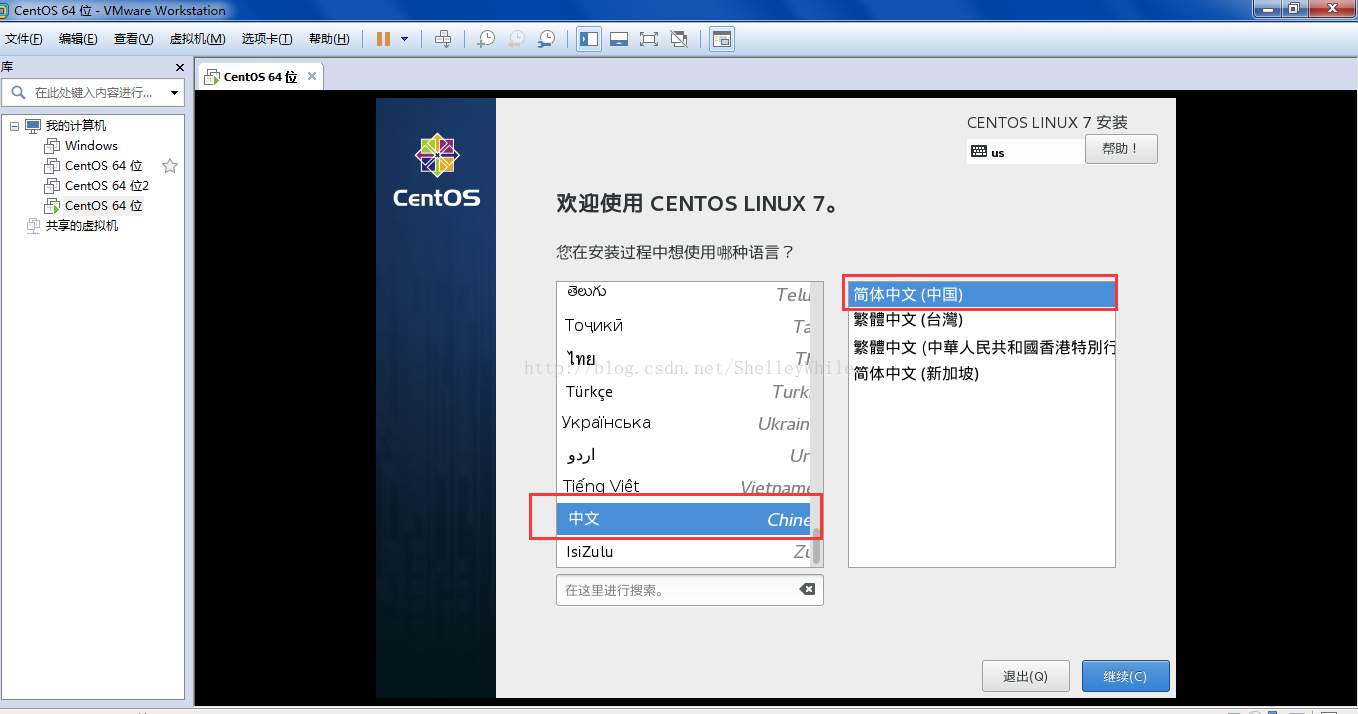Select Türkçe language in the list
The image size is (1358, 714).
[684, 391]
